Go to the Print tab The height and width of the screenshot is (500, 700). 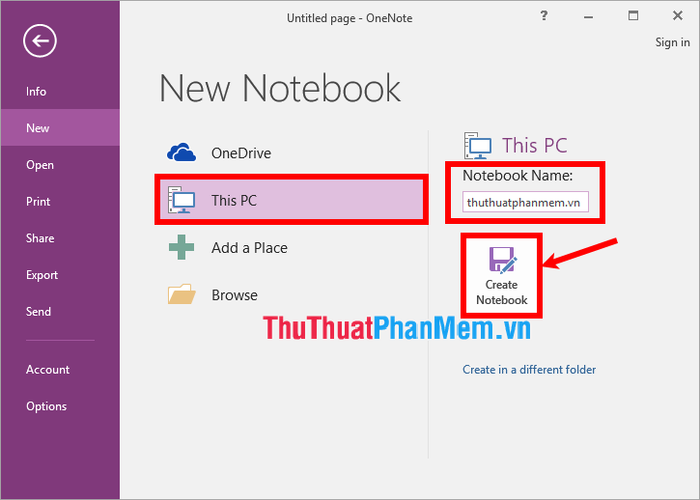coord(60,201)
